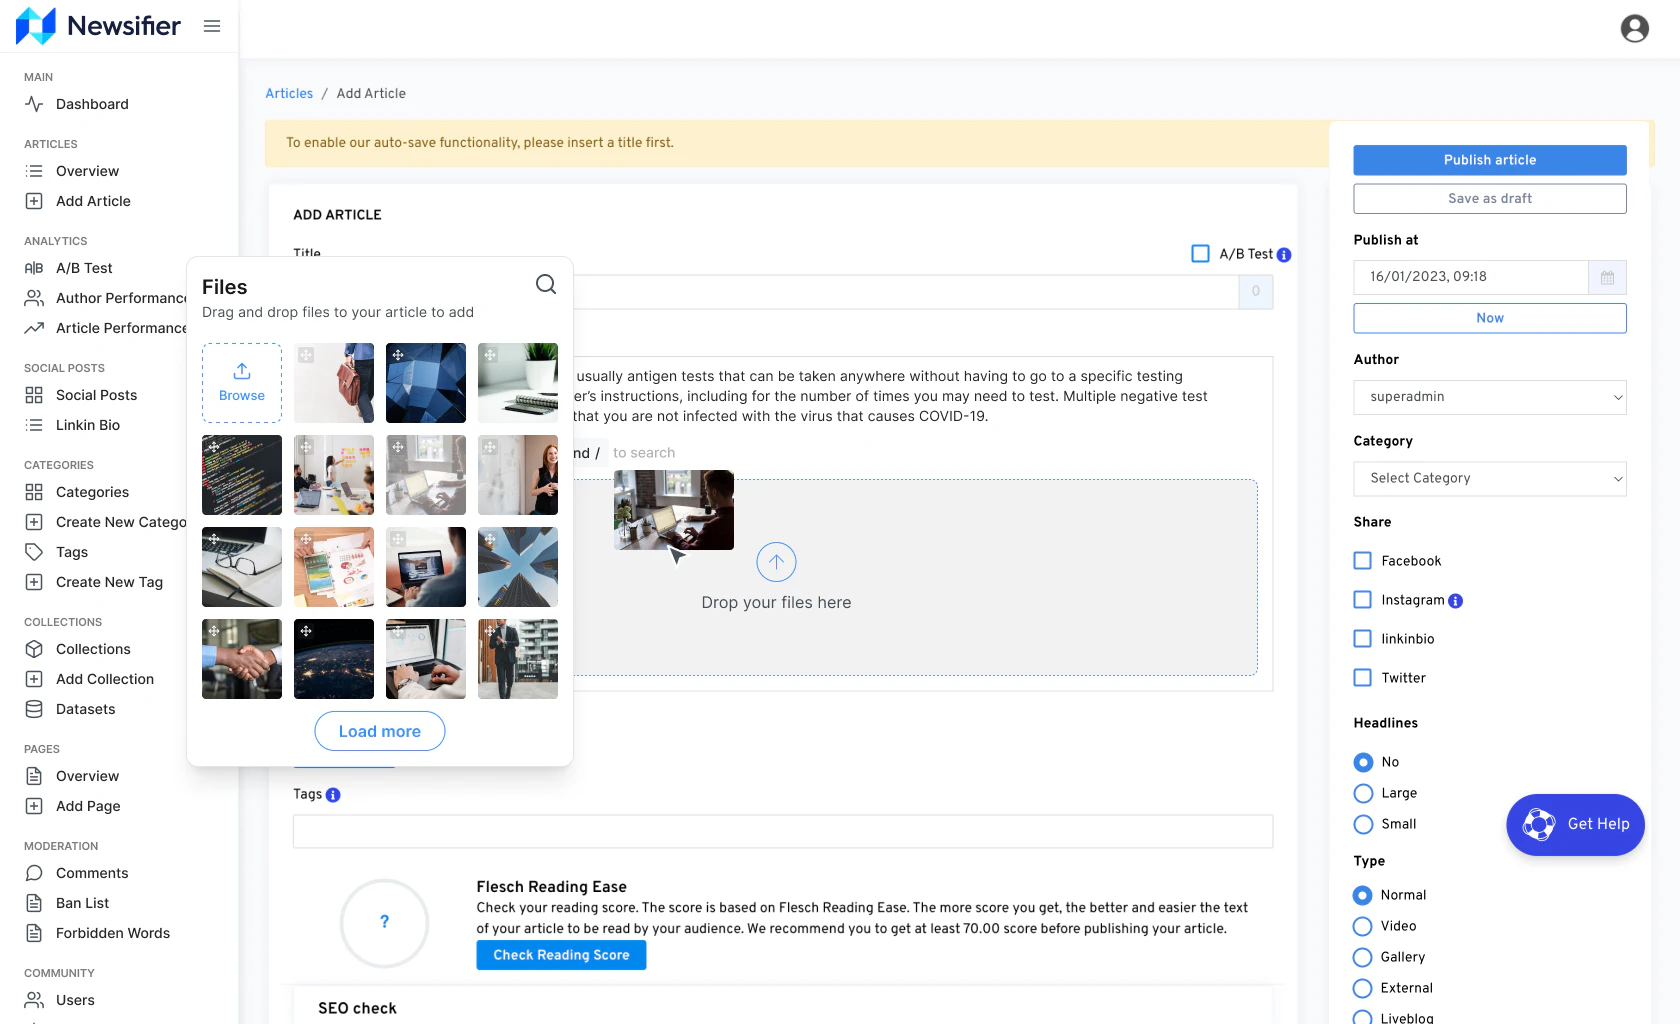Select the Large headlines radio button

click(x=1361, y=793)
